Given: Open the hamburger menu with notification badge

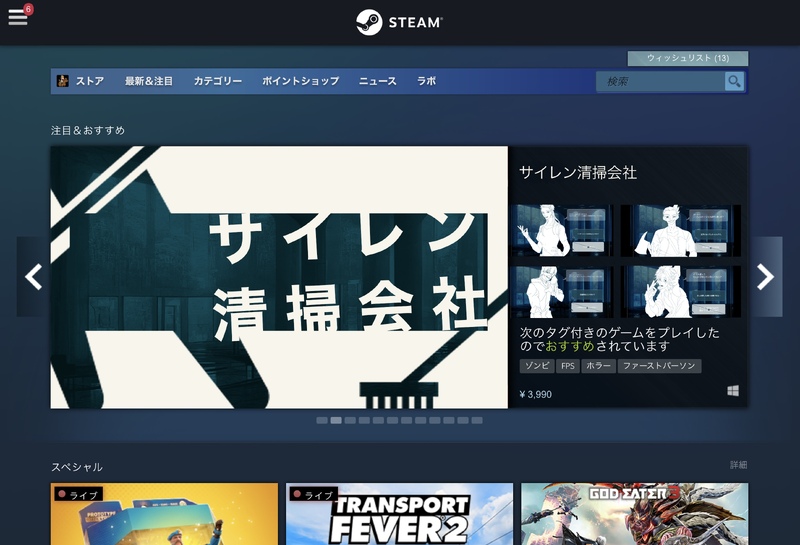Looking at the screenshot, I should [19, 15].
